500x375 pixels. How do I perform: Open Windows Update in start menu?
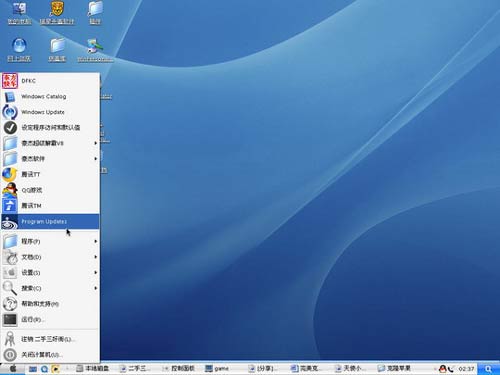point(50,112)
